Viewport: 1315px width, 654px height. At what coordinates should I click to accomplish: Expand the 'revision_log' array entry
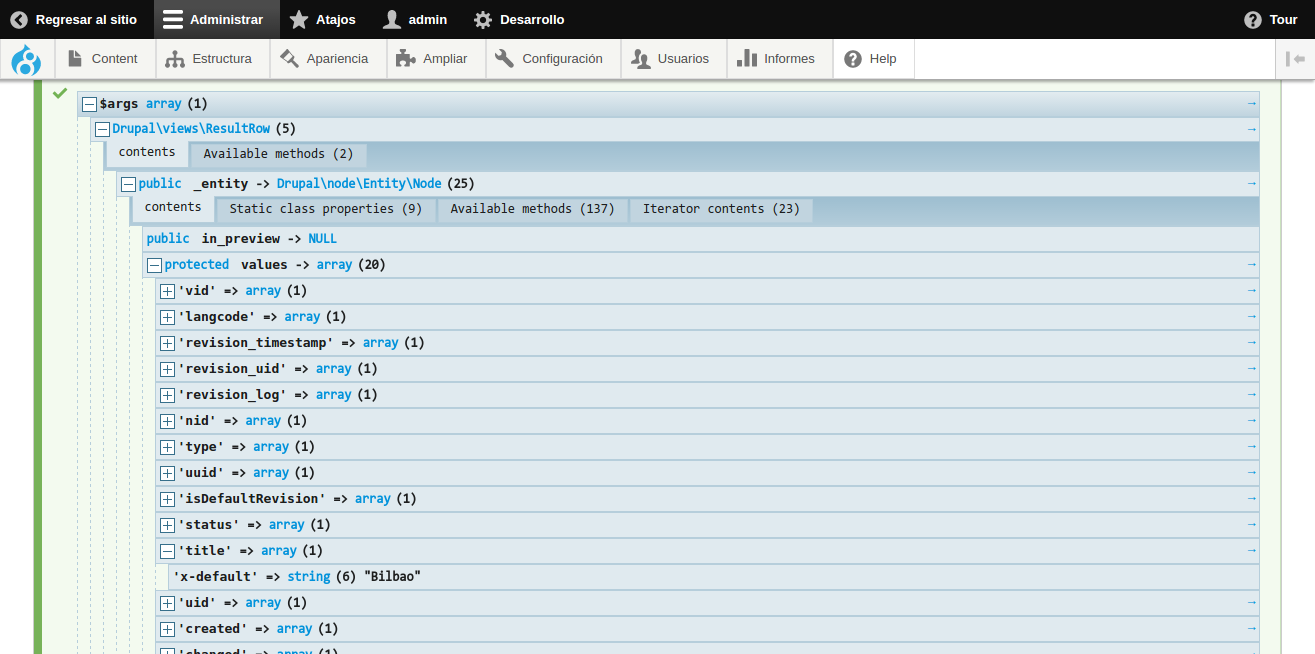167,395
